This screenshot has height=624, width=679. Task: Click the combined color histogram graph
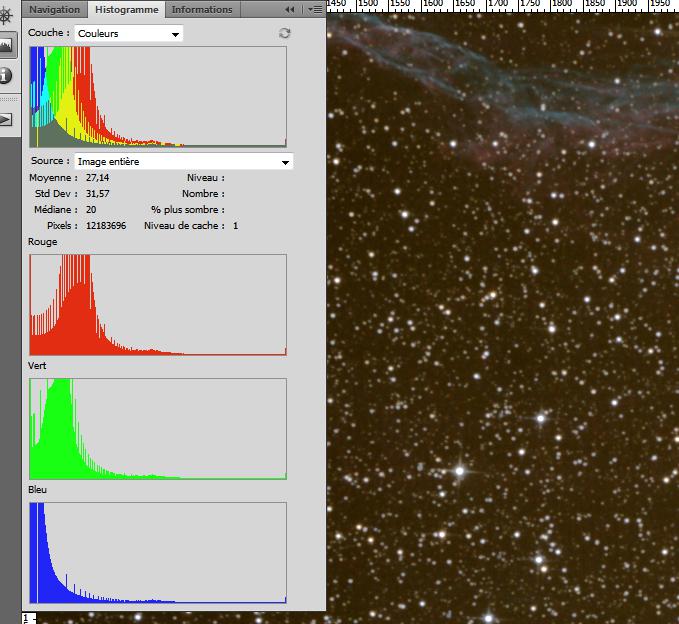pos(158,97)
